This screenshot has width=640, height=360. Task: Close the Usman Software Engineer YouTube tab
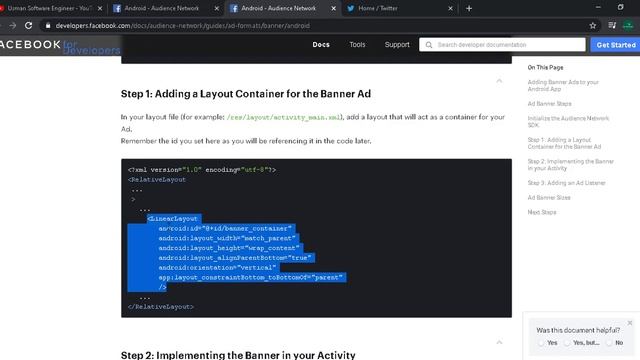(100, 8)
